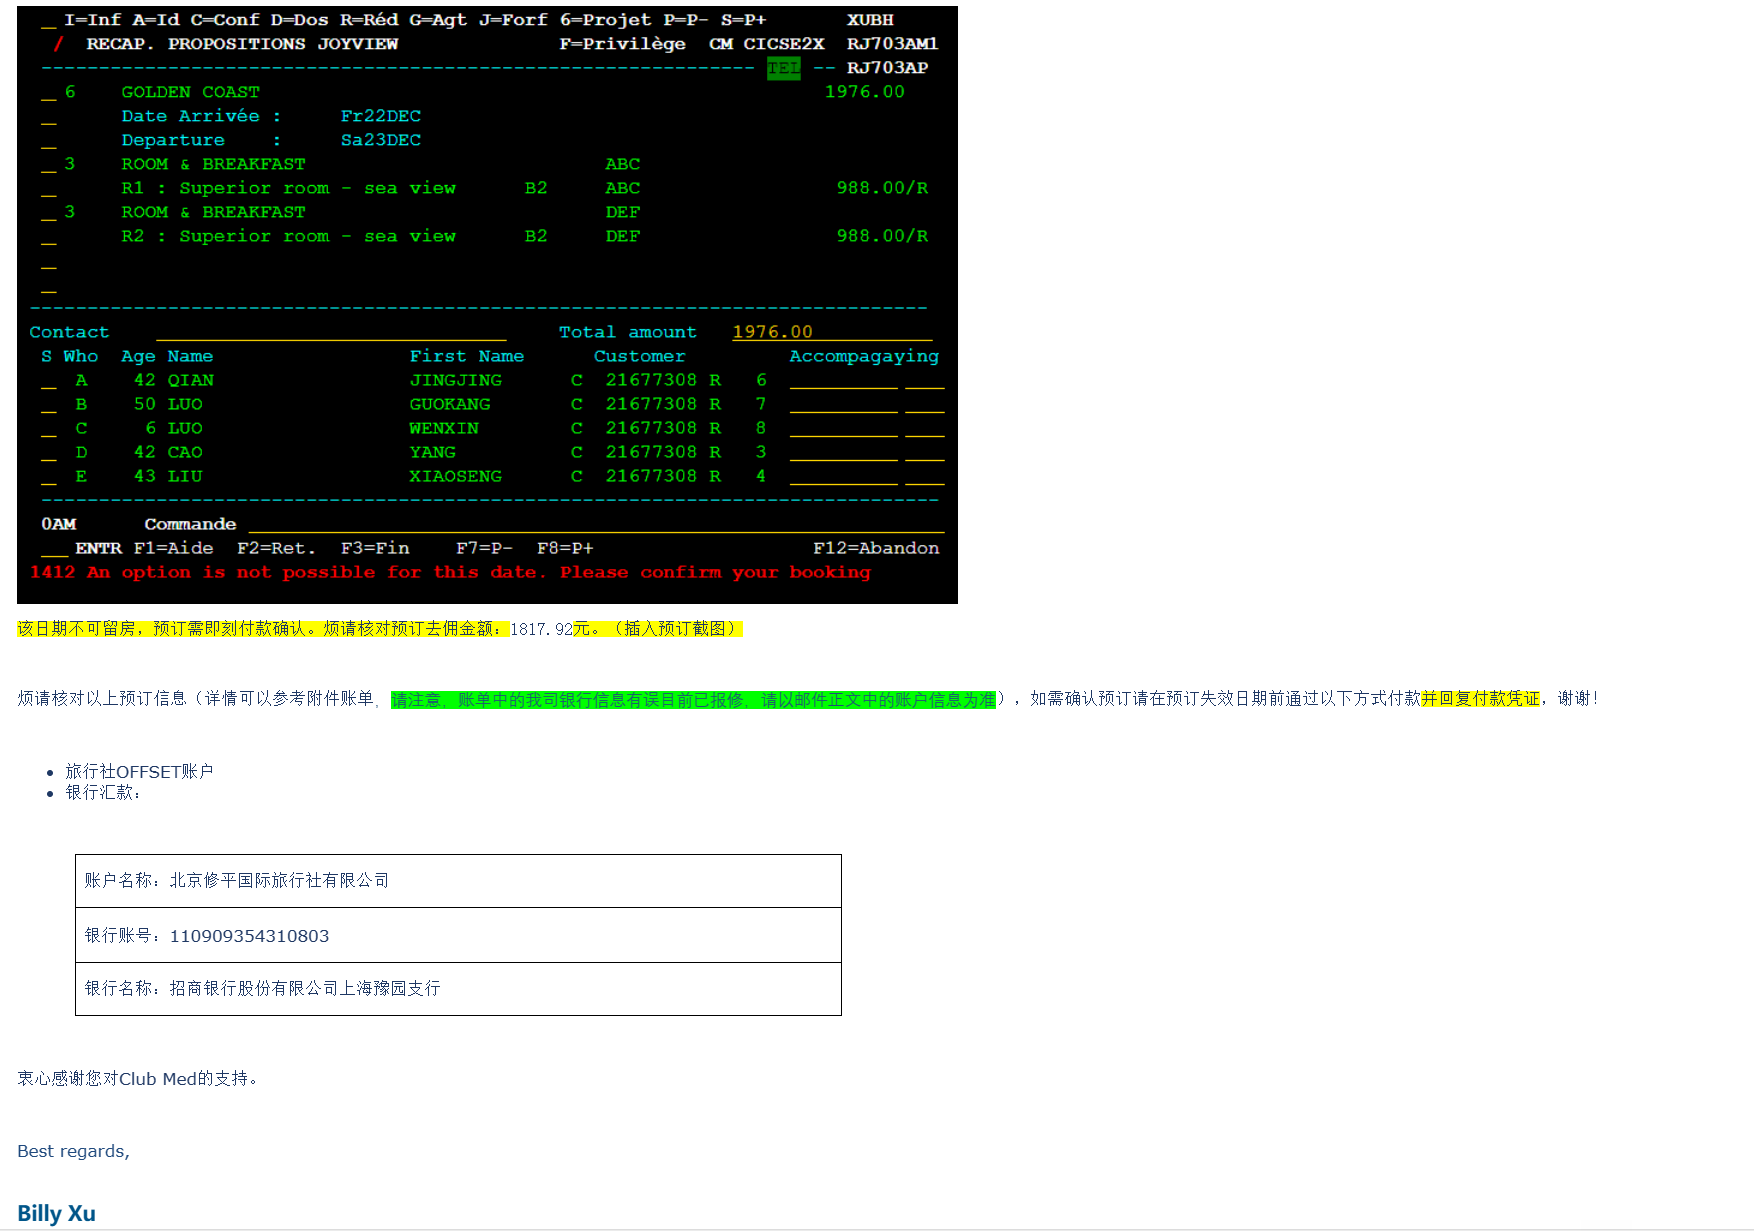Click the green highlighted 请注意 notice text
This screenshot has width=1754, height=1231.
click(x=692, y=699)
